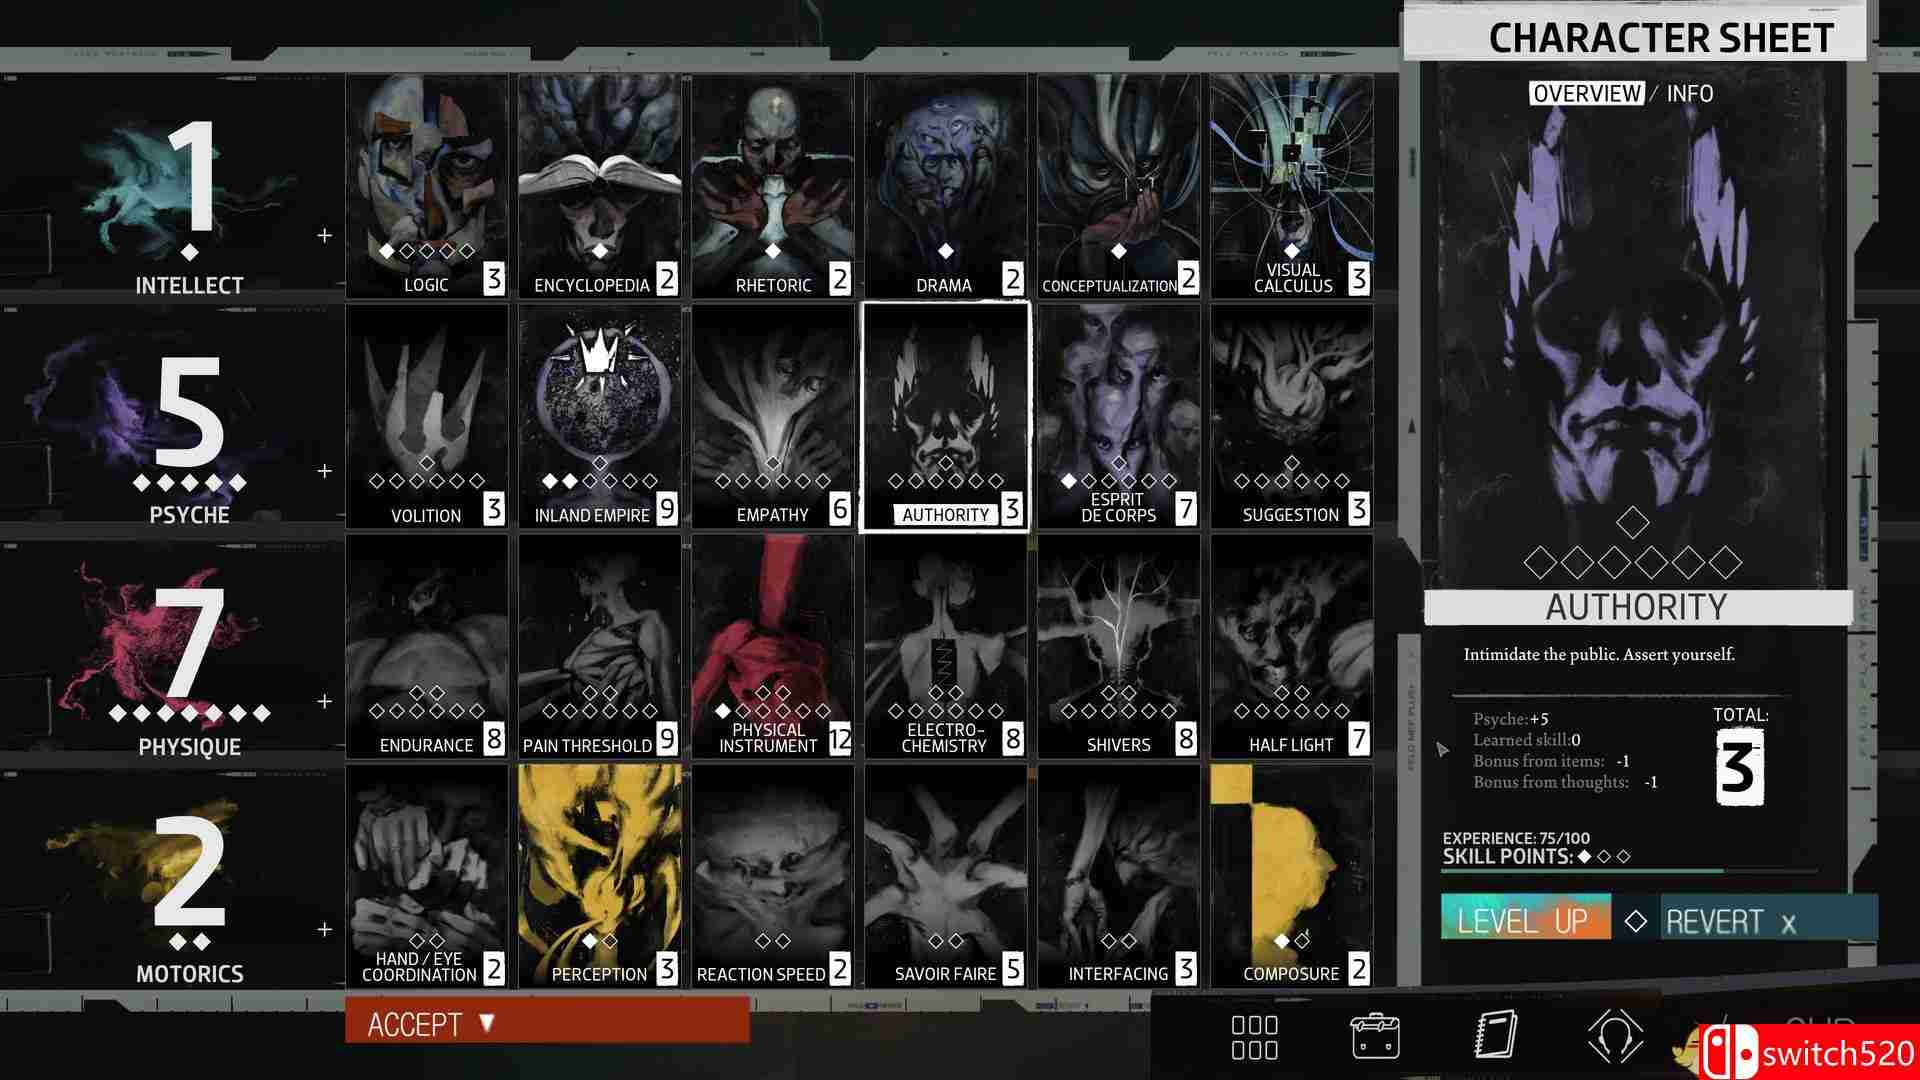Increase Motorics attribute with plus sign

tap(324, 930)
